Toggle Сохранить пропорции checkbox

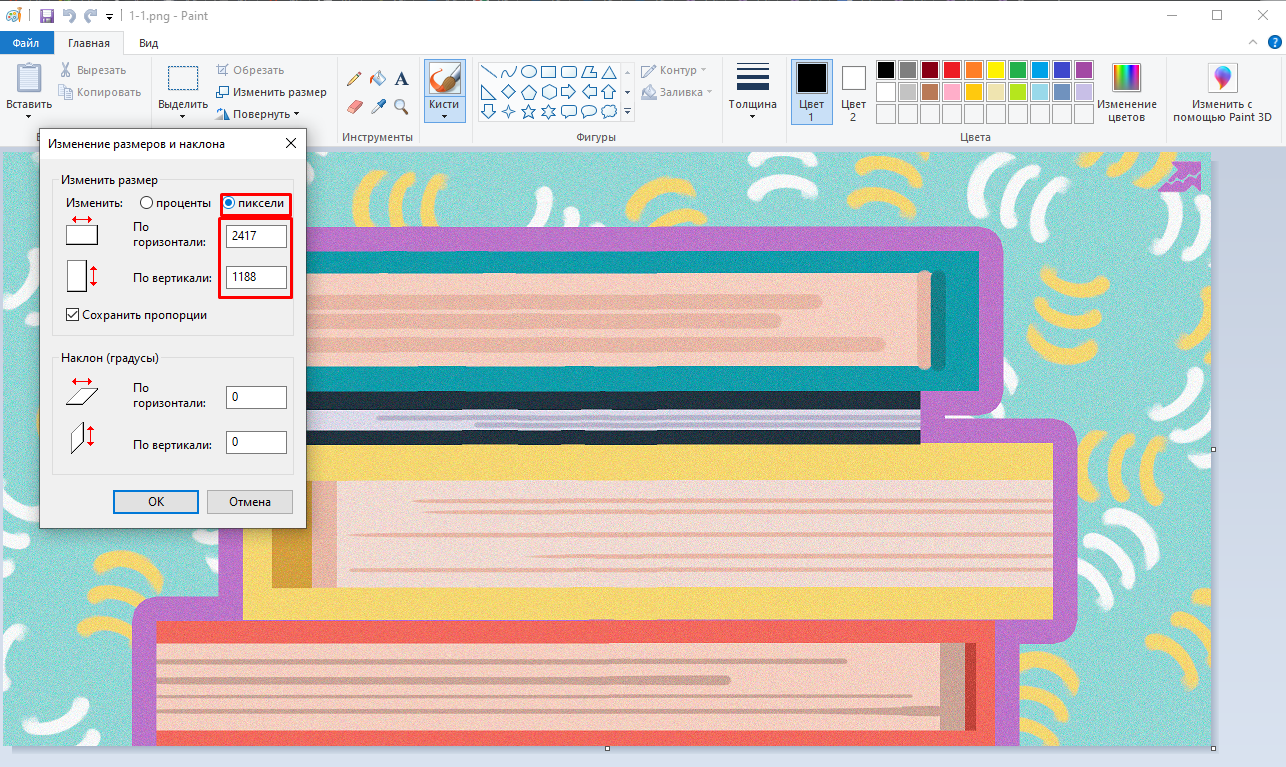(72, 315)
